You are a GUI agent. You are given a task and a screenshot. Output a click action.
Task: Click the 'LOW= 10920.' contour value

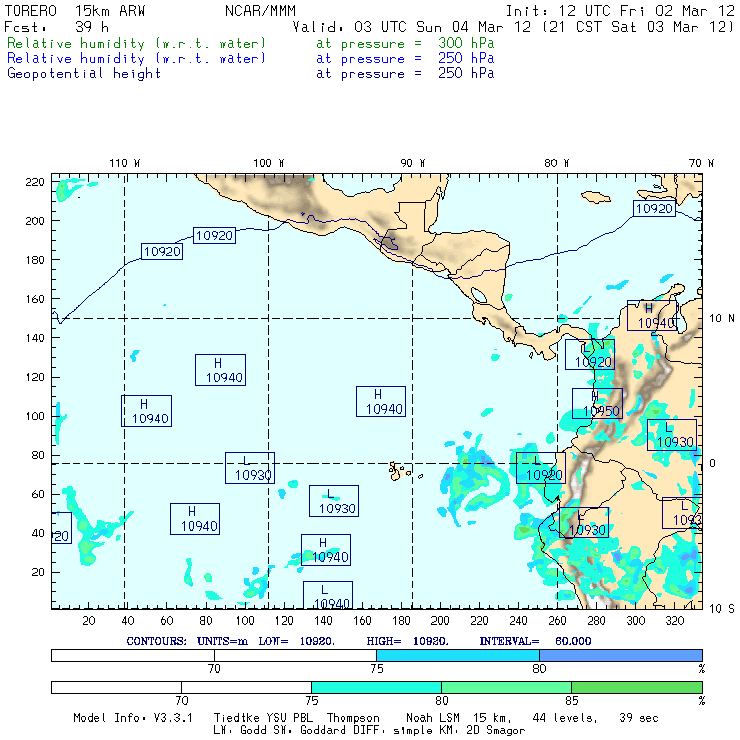pos(296,641)
